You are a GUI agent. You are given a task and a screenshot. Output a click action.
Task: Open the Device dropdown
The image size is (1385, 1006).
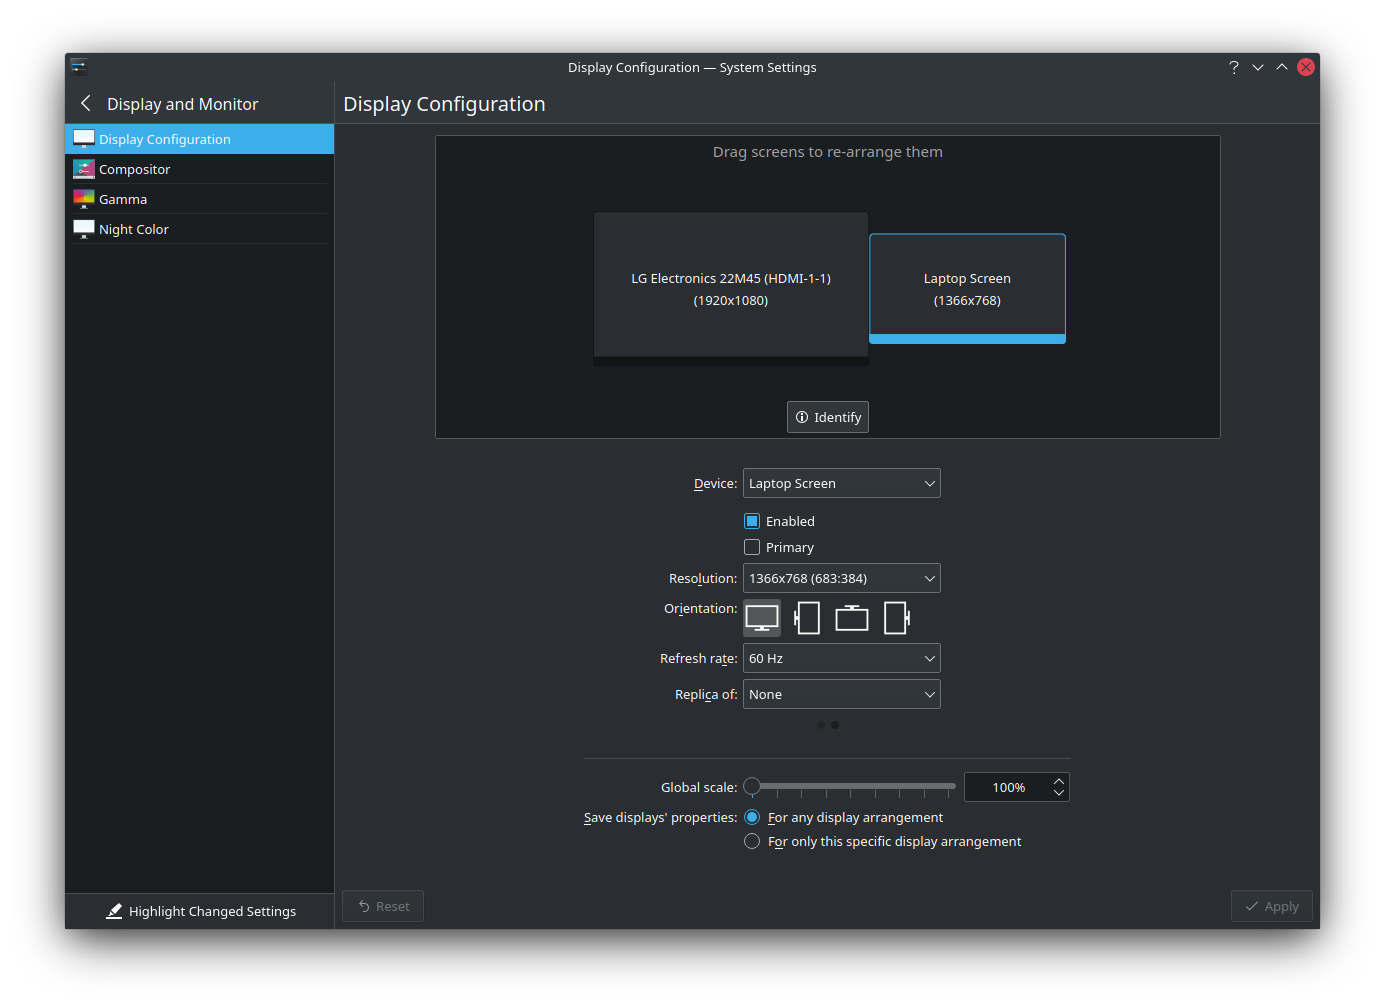coord(841,483)
